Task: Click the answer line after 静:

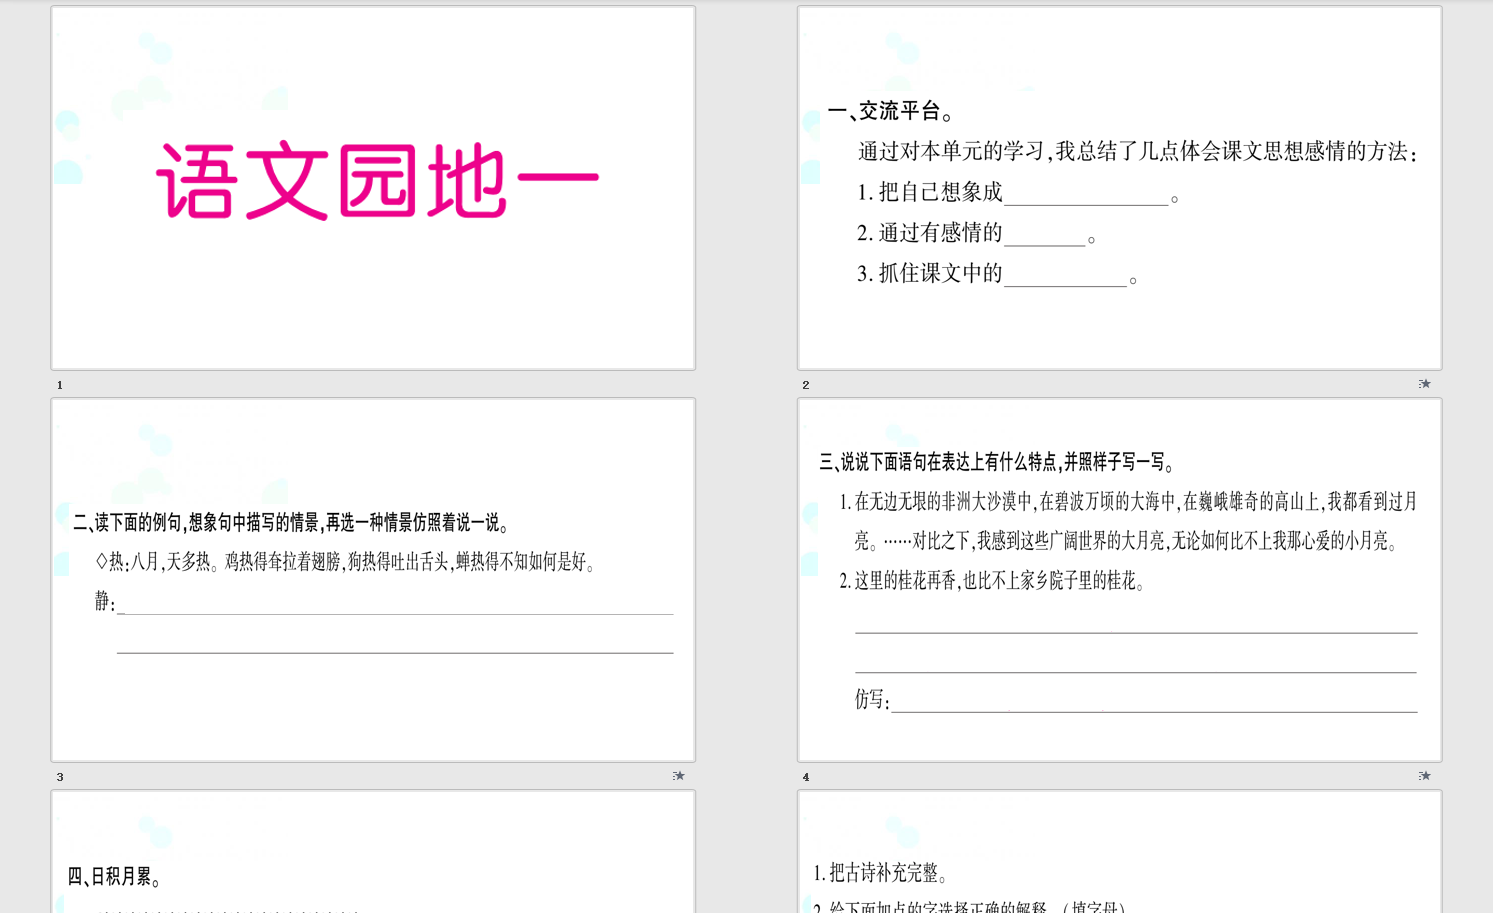Action: (395, 604)
